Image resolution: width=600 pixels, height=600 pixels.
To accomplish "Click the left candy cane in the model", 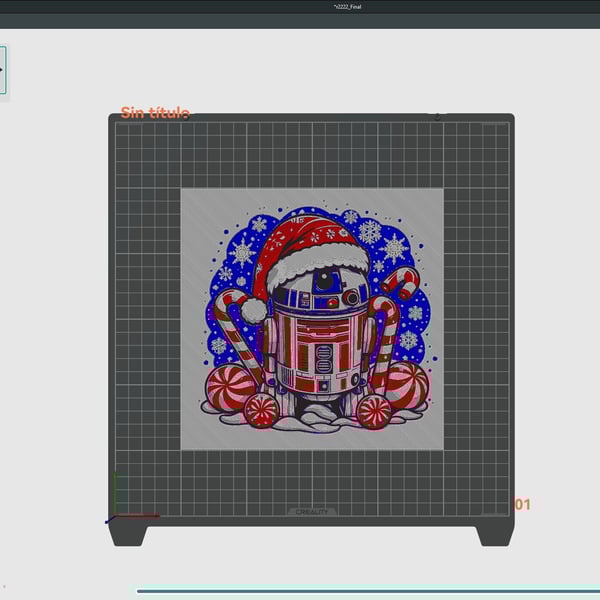I will [238, 335].
